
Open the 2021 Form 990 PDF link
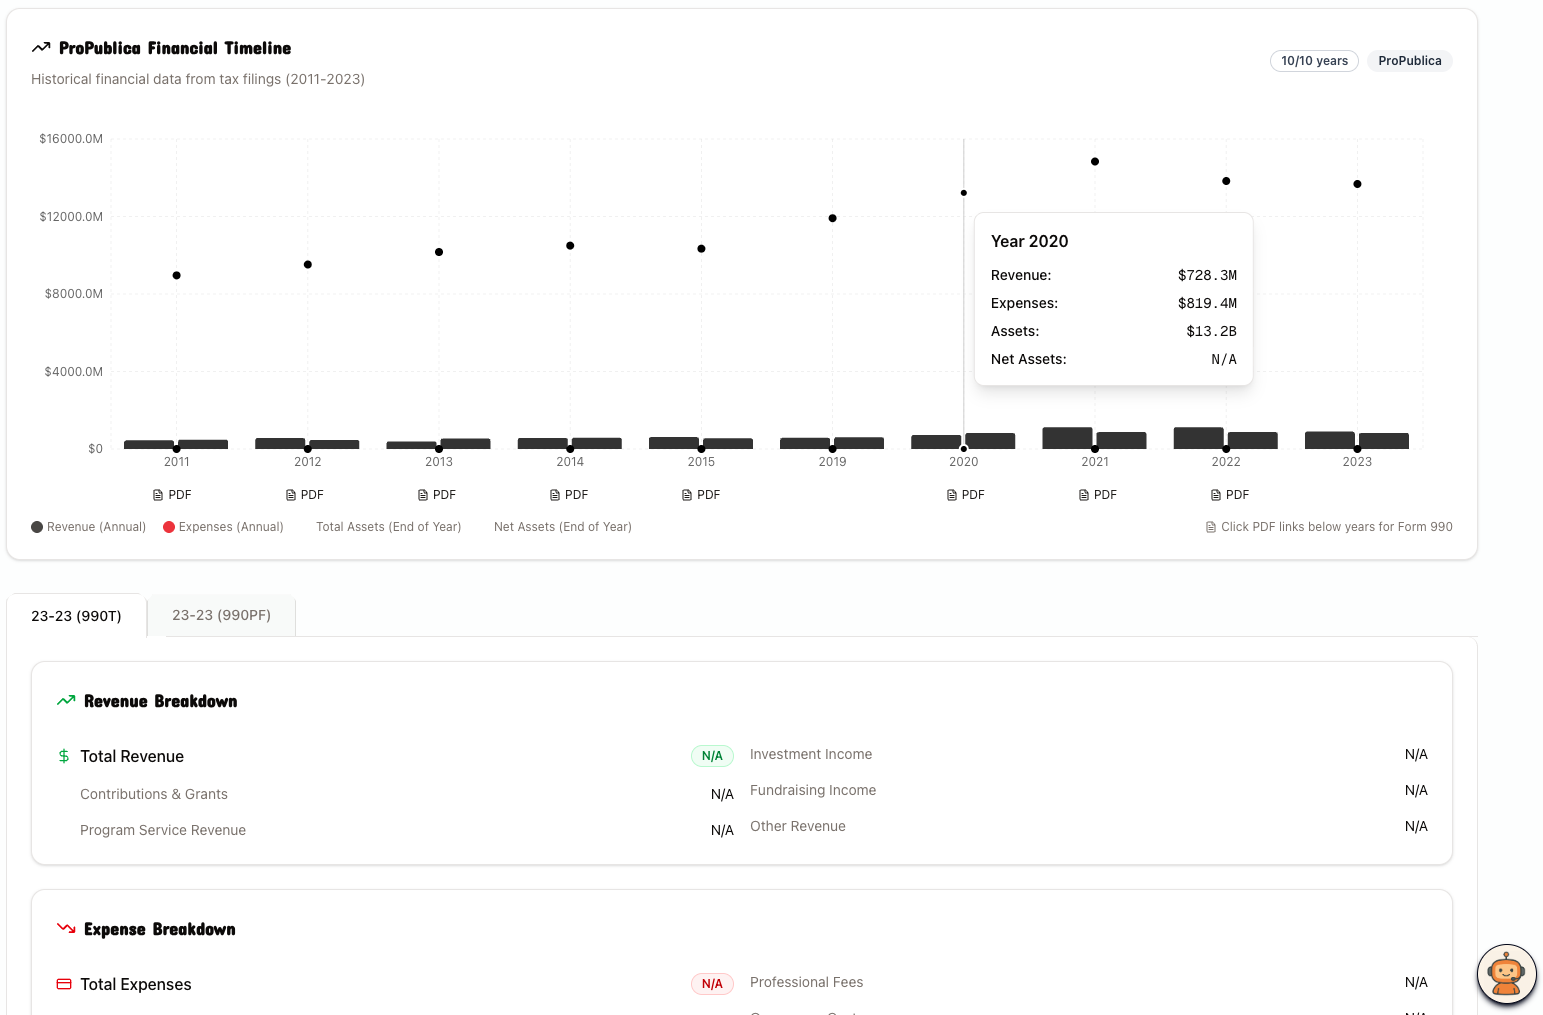(1097, 495)
